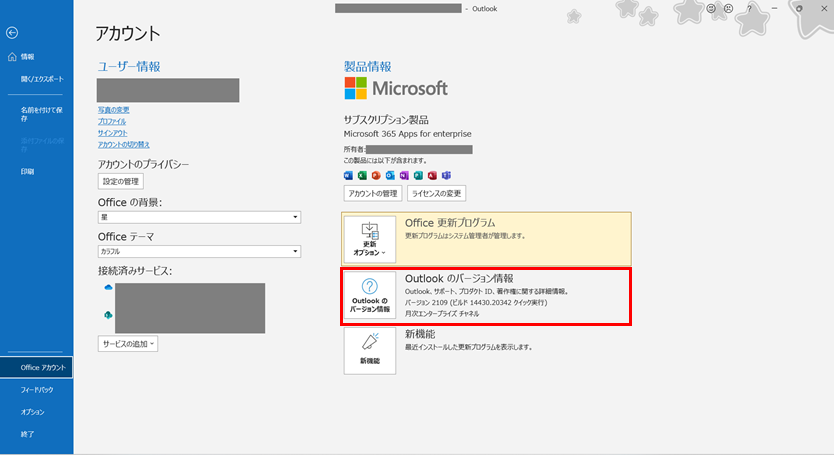Click the アカウントの切り替え link
The width and height of the screenshot is (834, 455).
[123, 145]
